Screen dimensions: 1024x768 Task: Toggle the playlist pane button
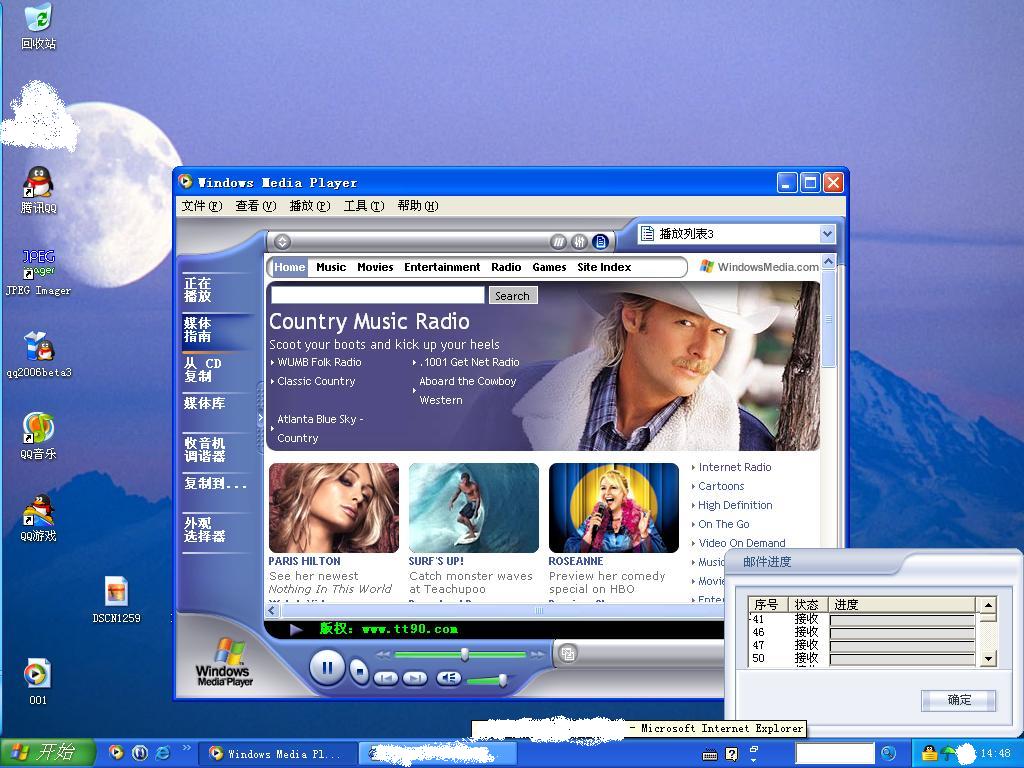[x=601, y=242]
